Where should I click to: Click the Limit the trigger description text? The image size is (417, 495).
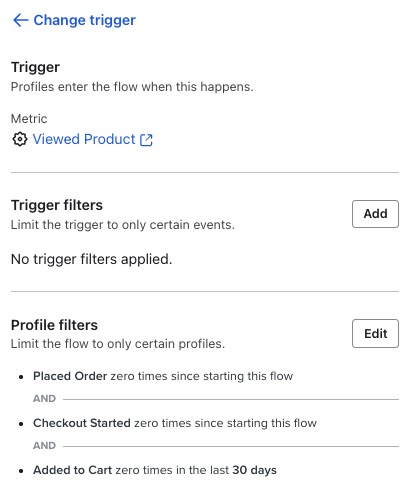click(x=123, y=225)
